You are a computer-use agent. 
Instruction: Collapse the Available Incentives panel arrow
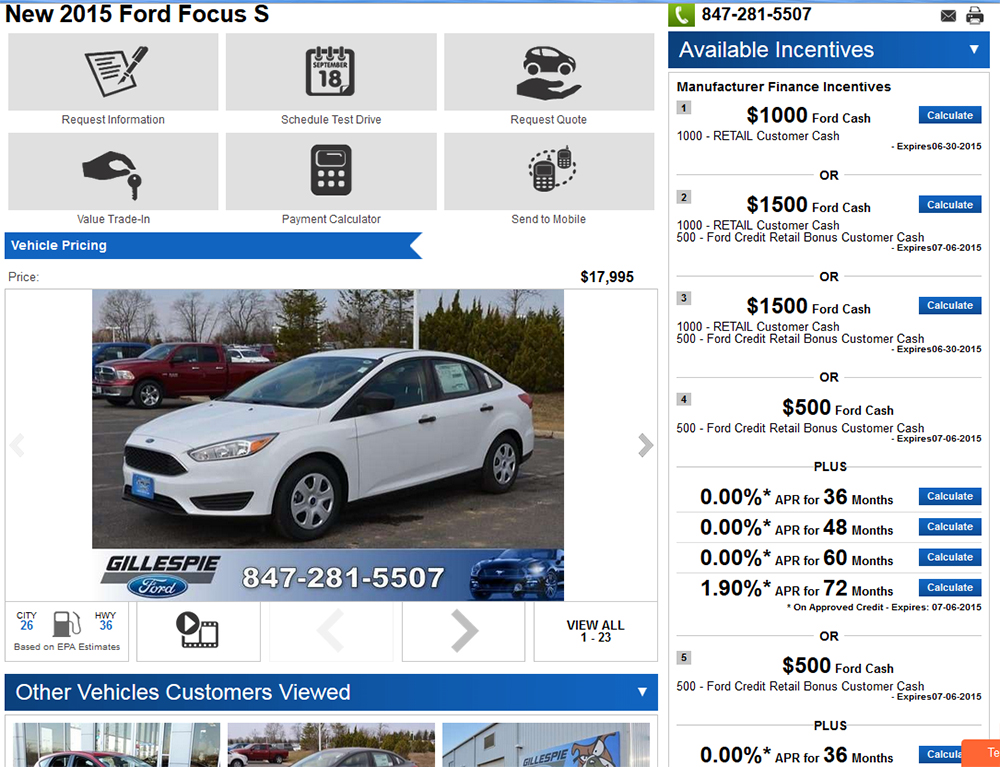point(974,49)
